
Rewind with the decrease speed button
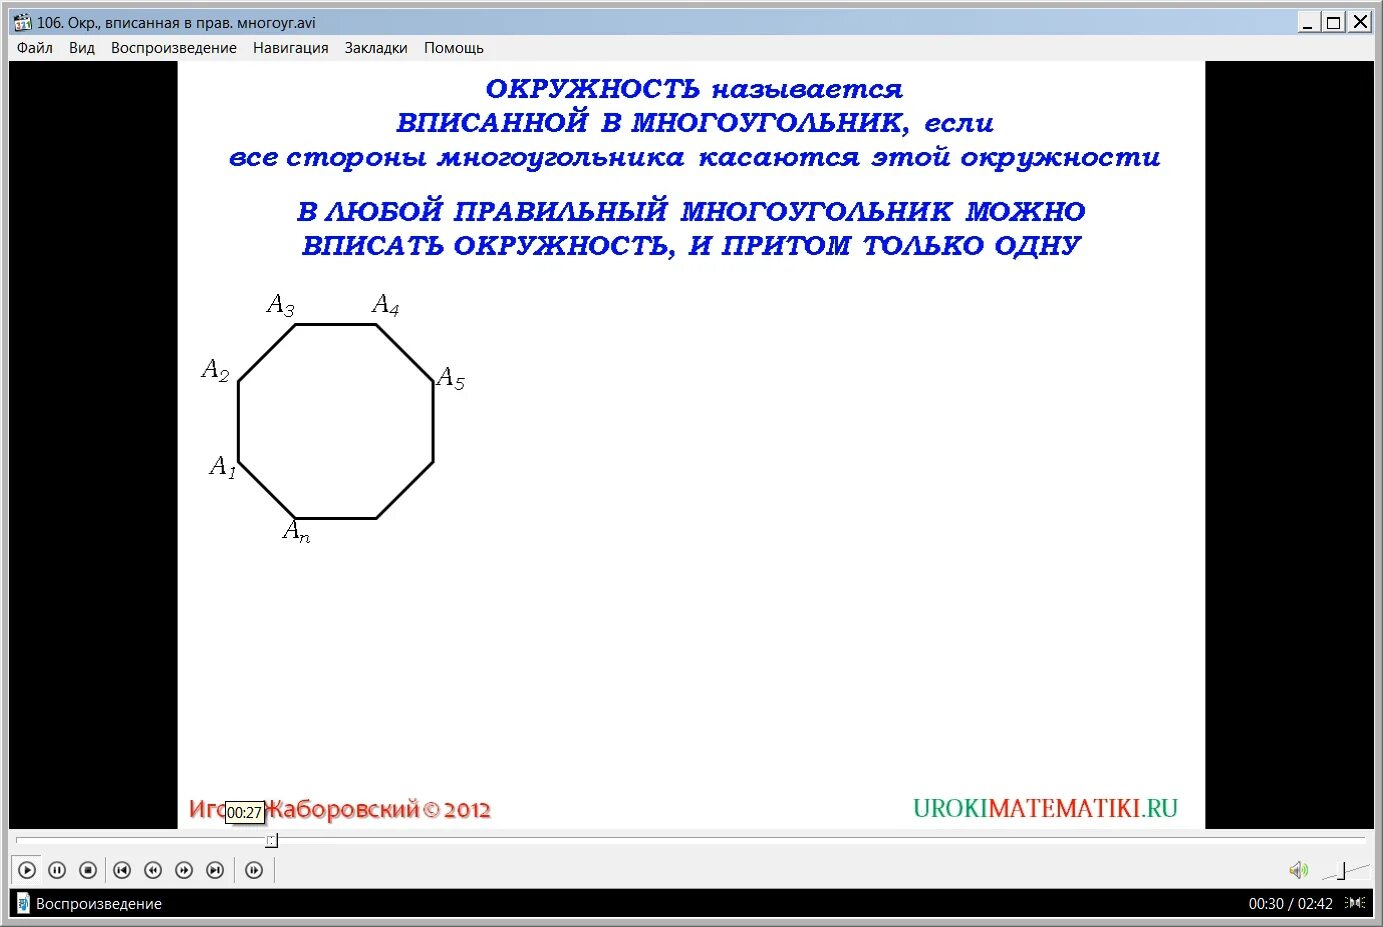pos(153,870)
